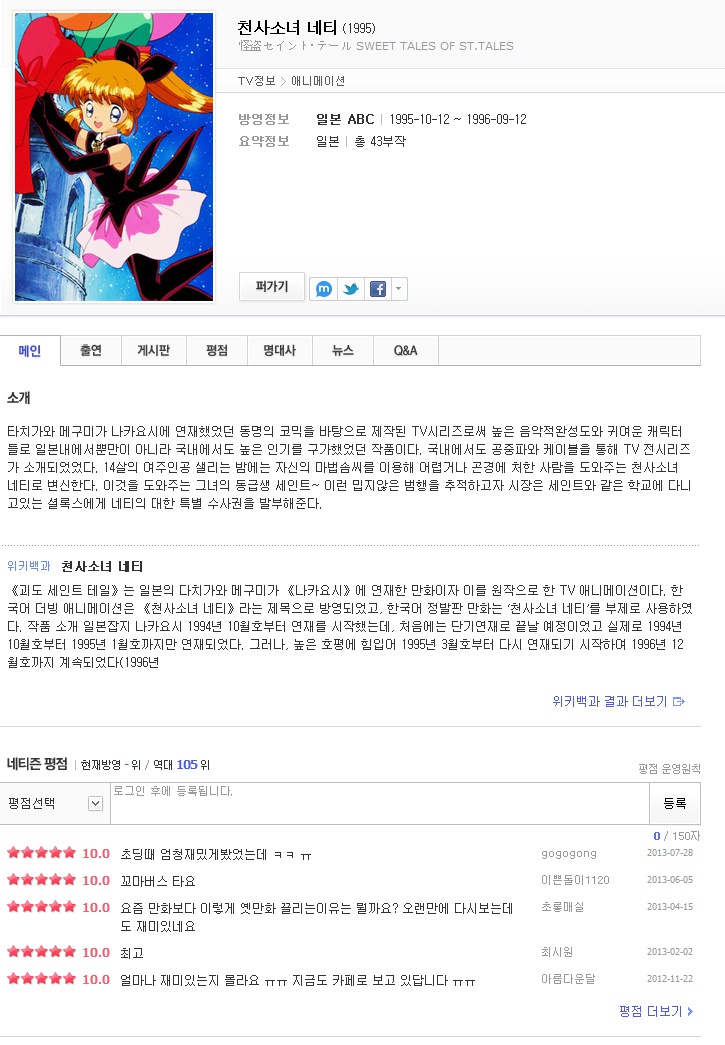Click the 등록 submit button
Viewport: 725px width, 1045px height.
coord(675,803)
